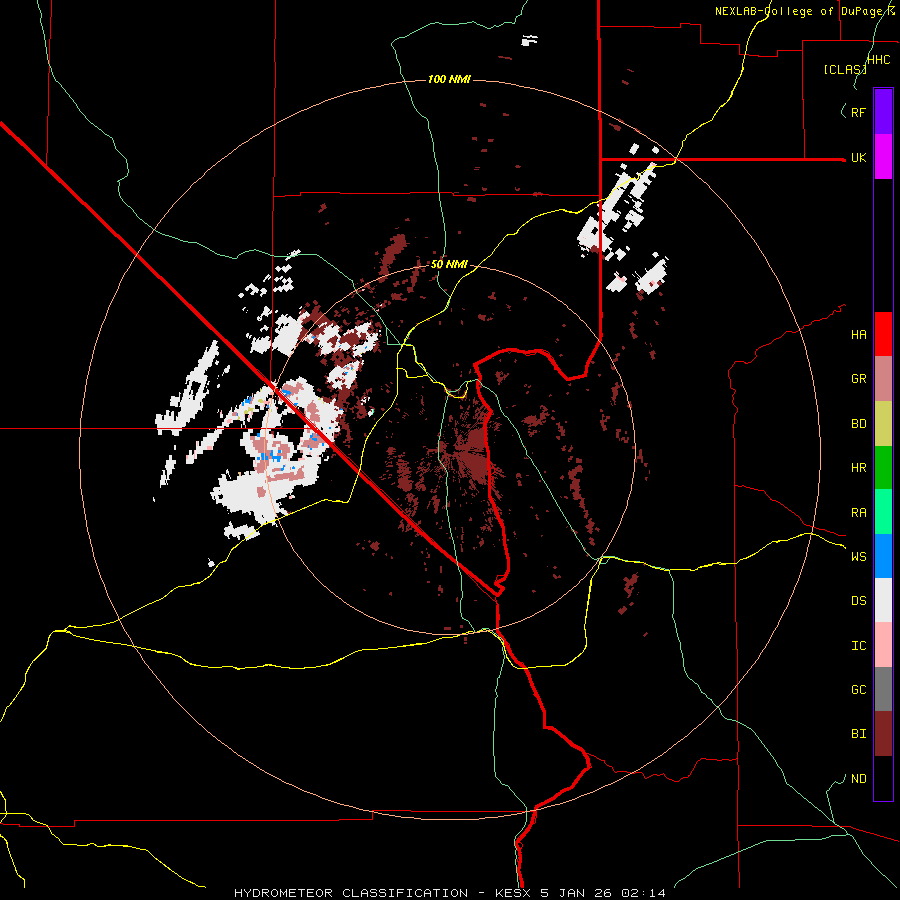Click the "HYDROMETEOR CLASSIFICATION" title text
900x900 pixels.
(x=351, y=893)
